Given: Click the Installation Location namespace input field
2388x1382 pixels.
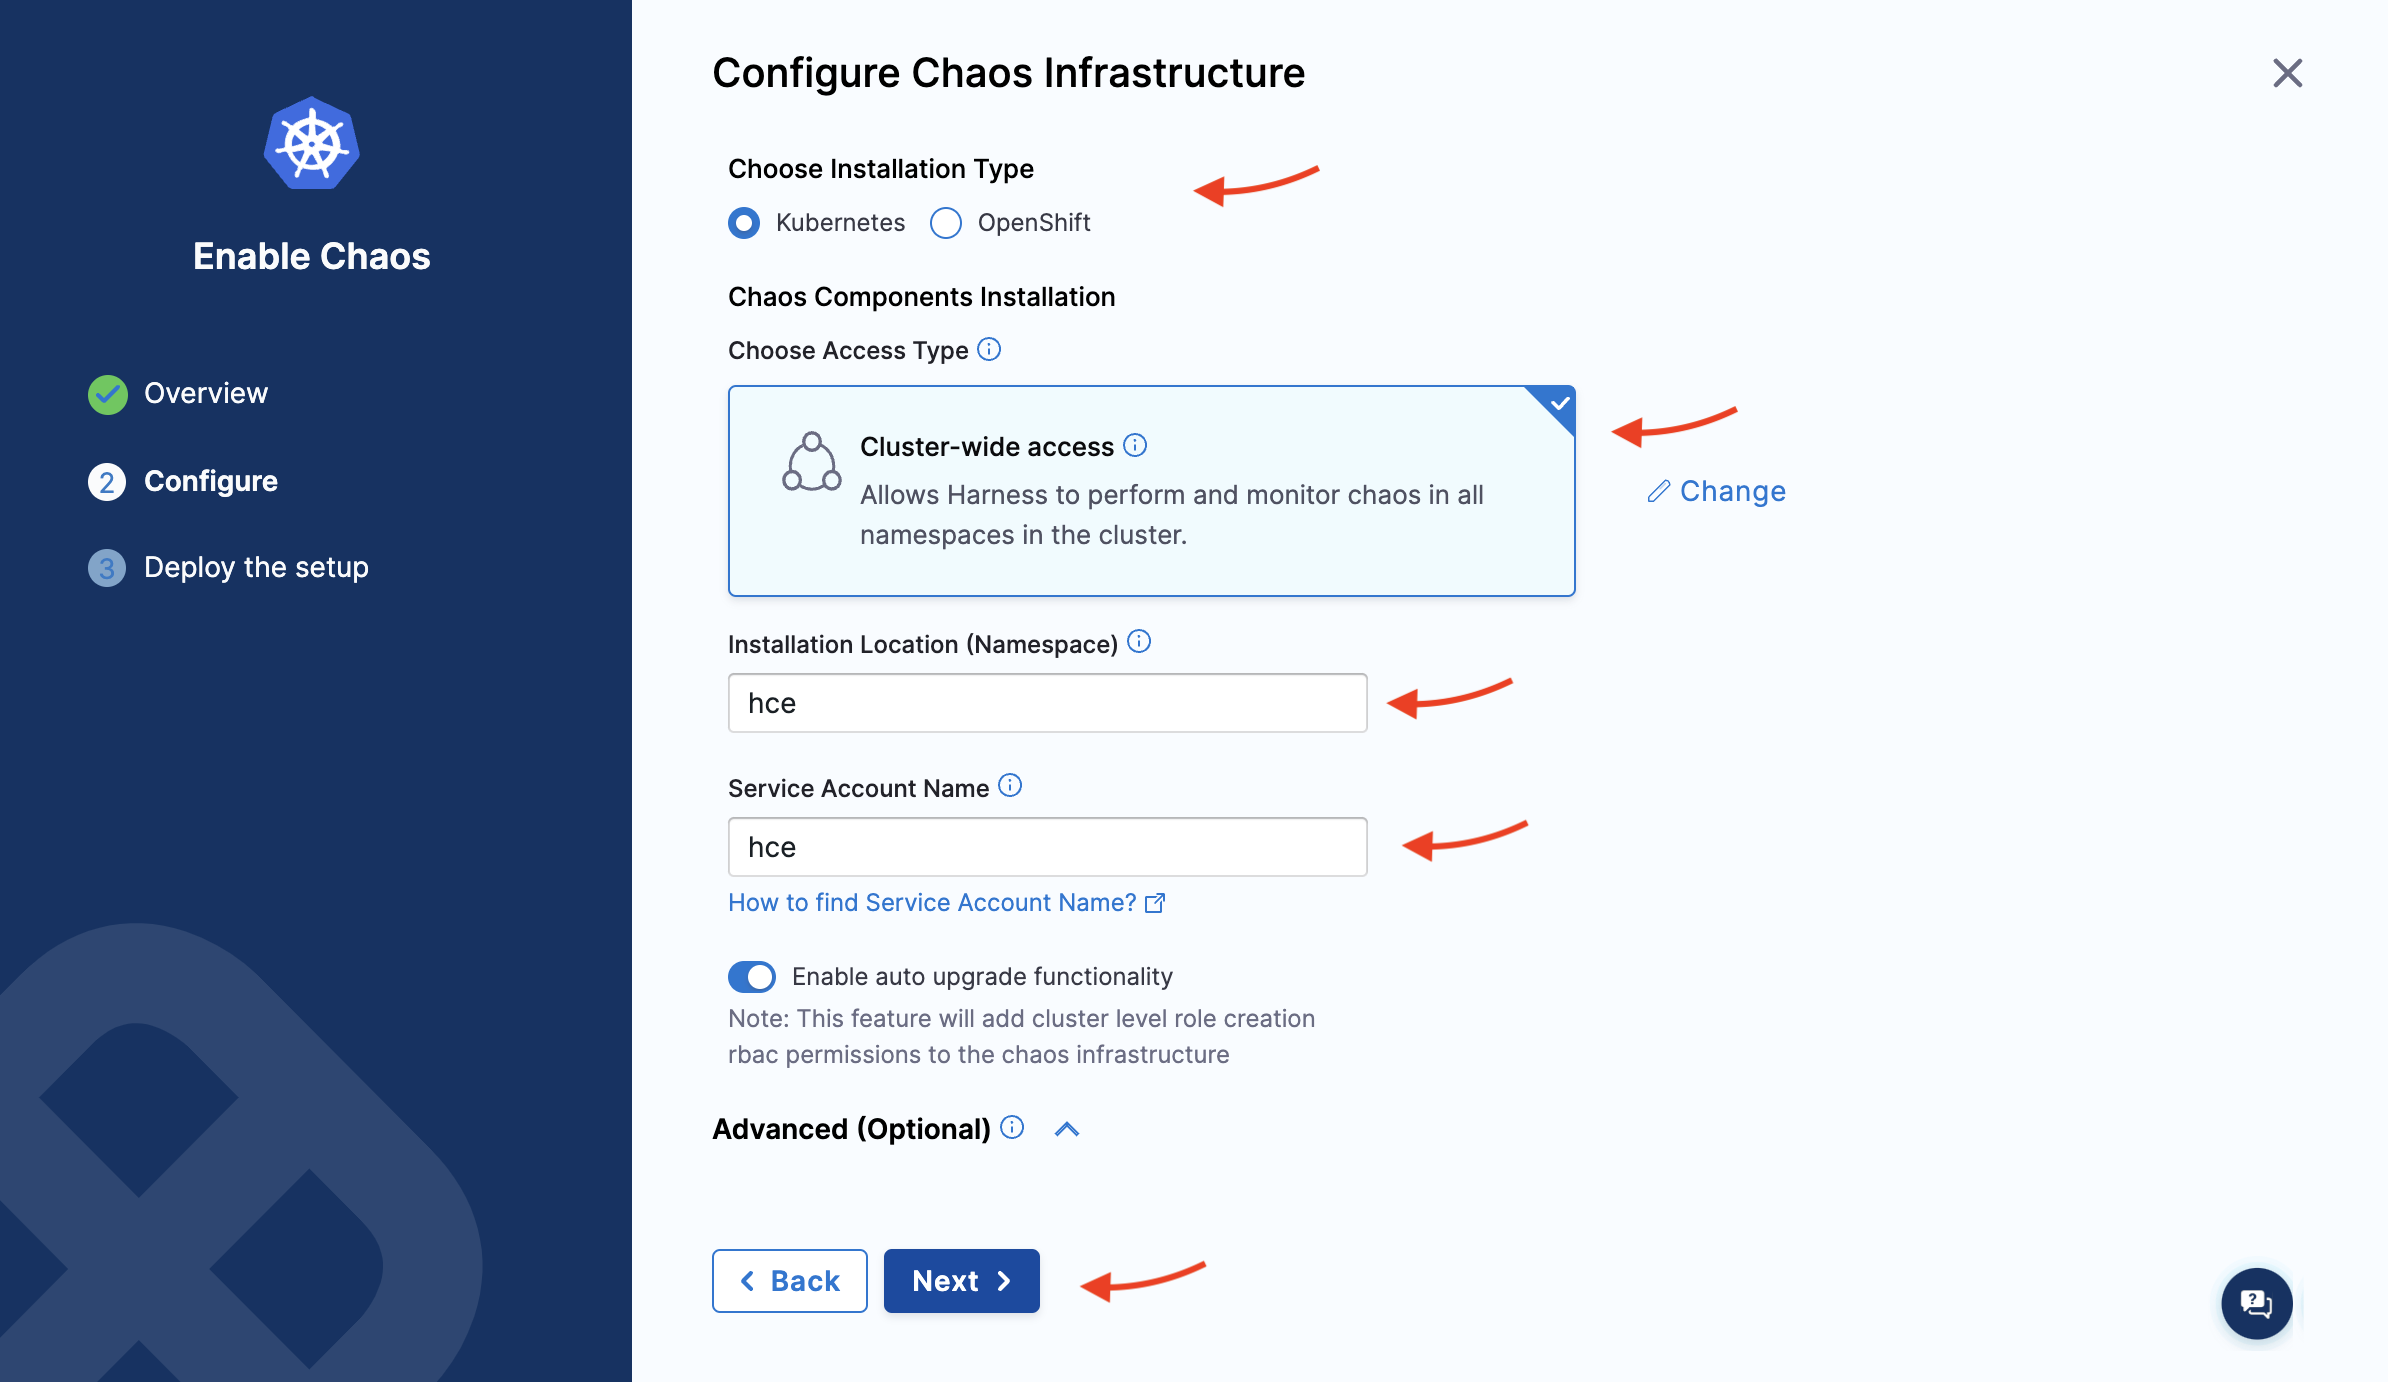Looking at the screenshot, I should [1048, 703].
